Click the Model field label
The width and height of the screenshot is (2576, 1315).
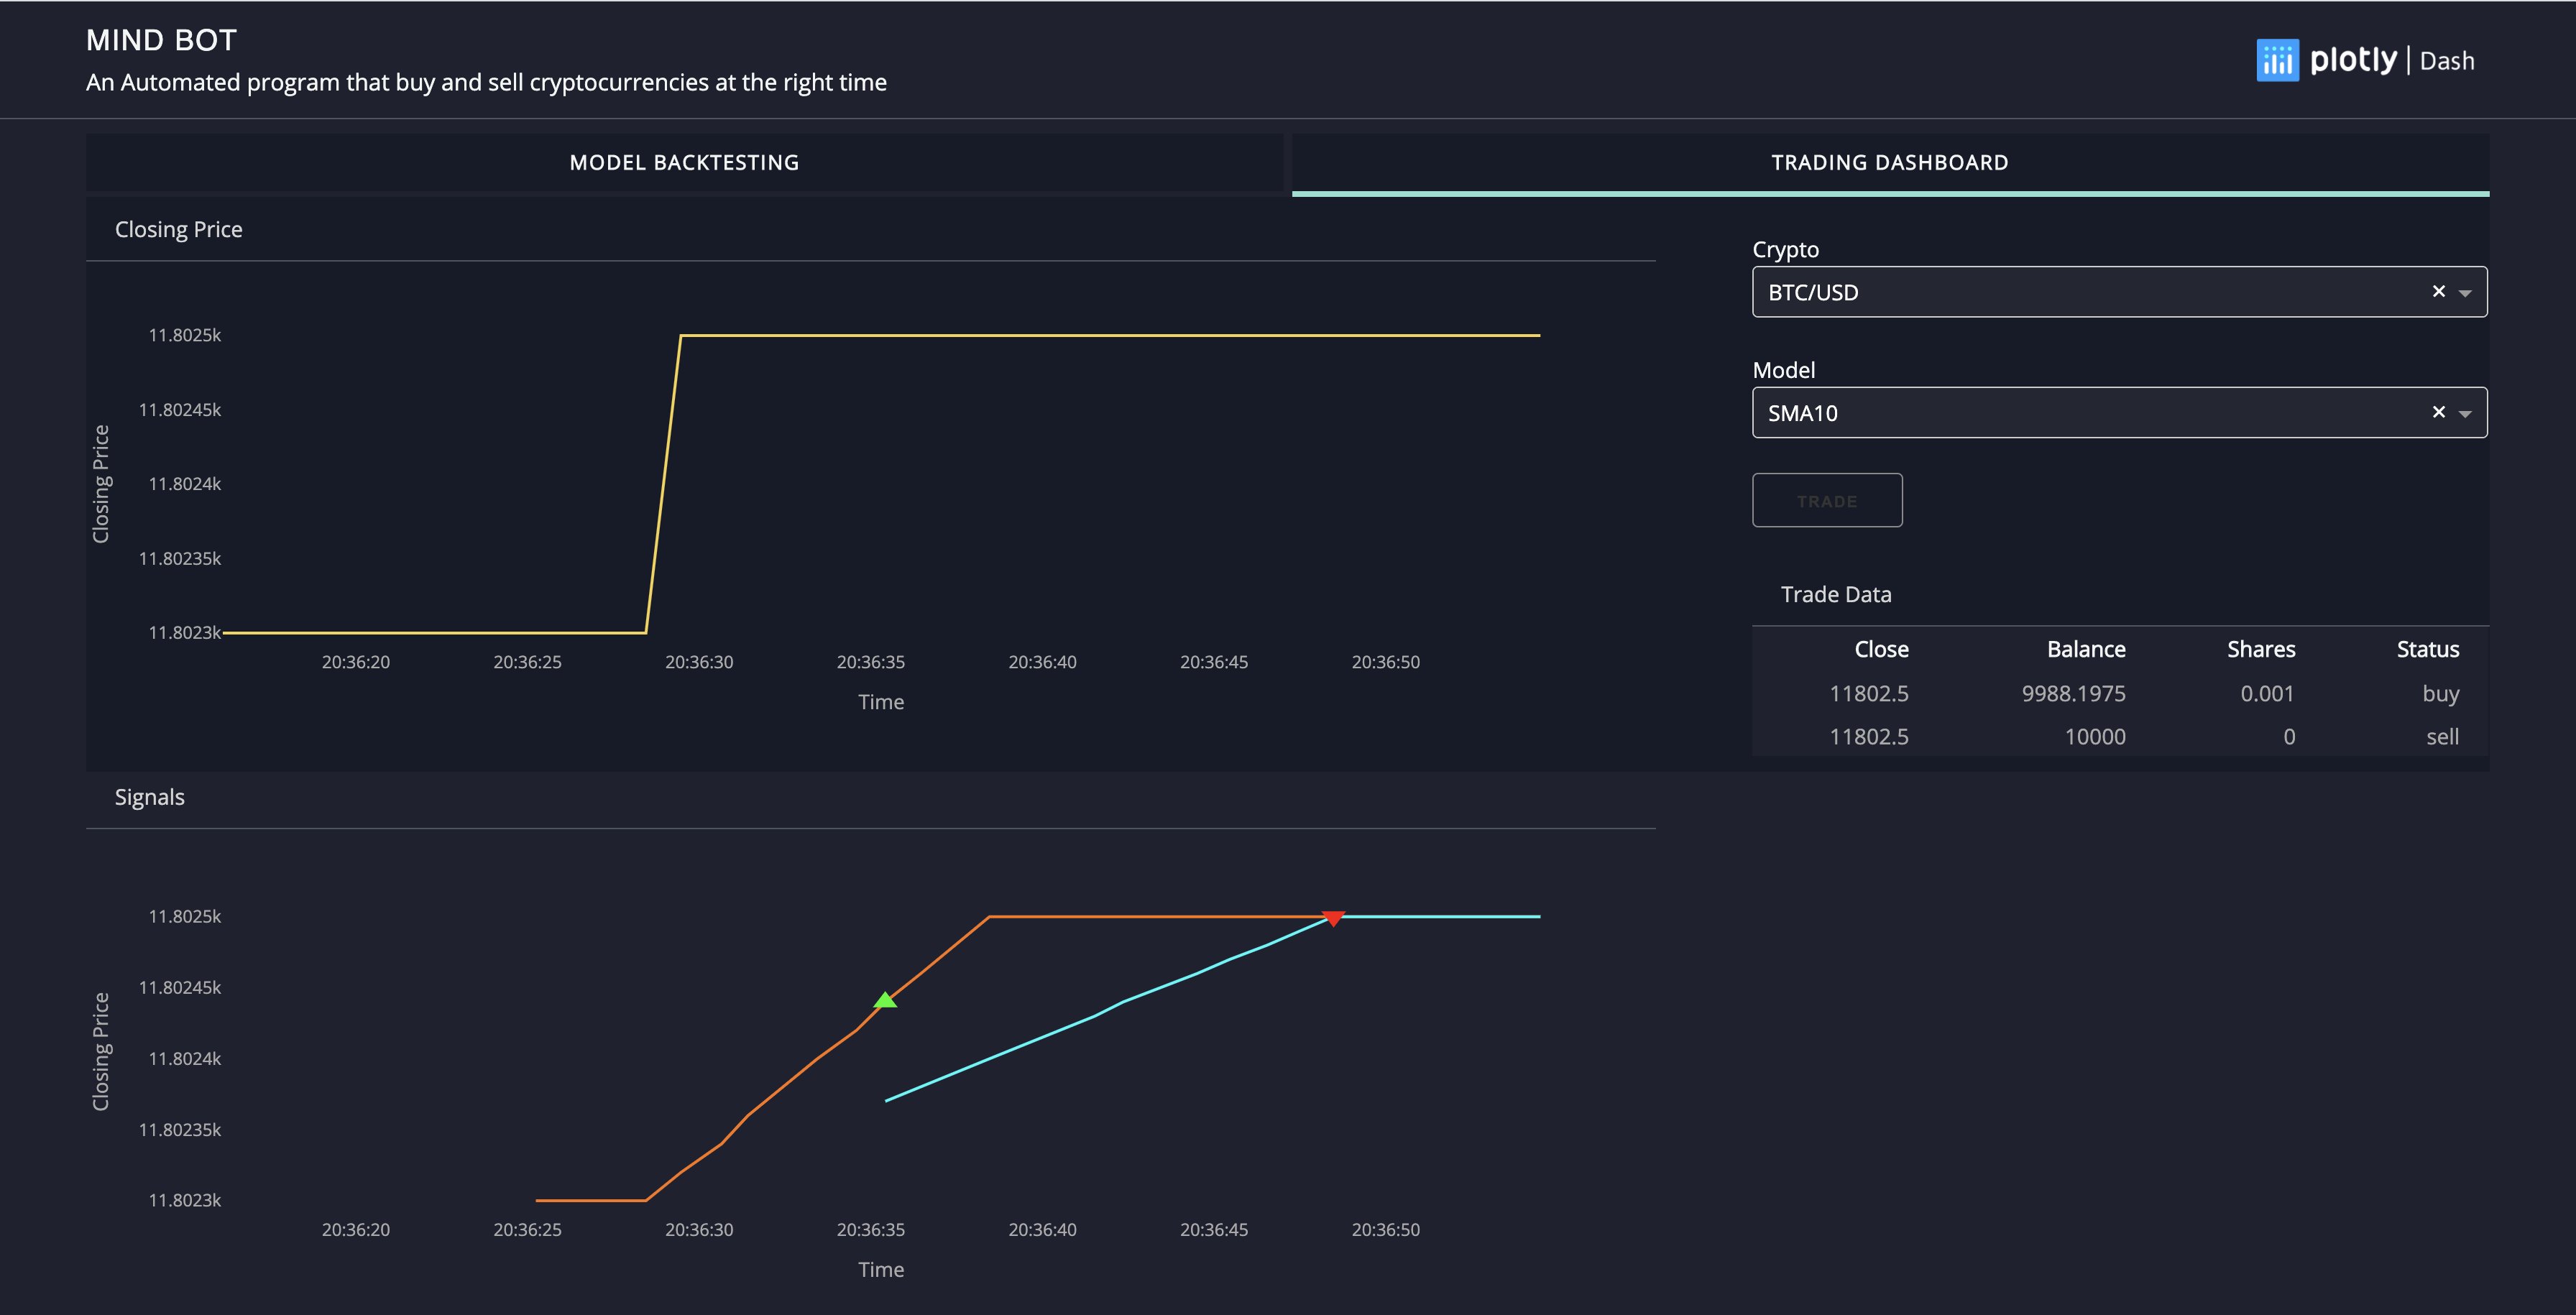[1783, 370]
